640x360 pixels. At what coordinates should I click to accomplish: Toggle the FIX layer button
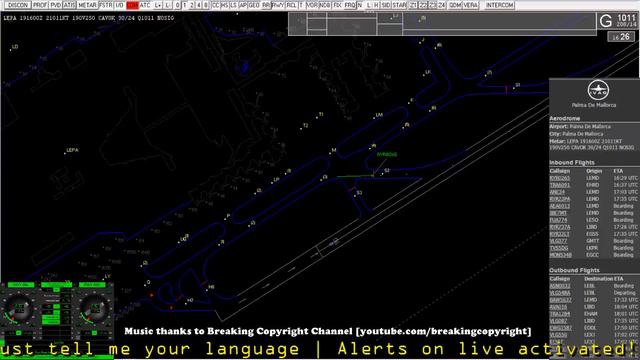pyautogui.click(x=337, y=5)
